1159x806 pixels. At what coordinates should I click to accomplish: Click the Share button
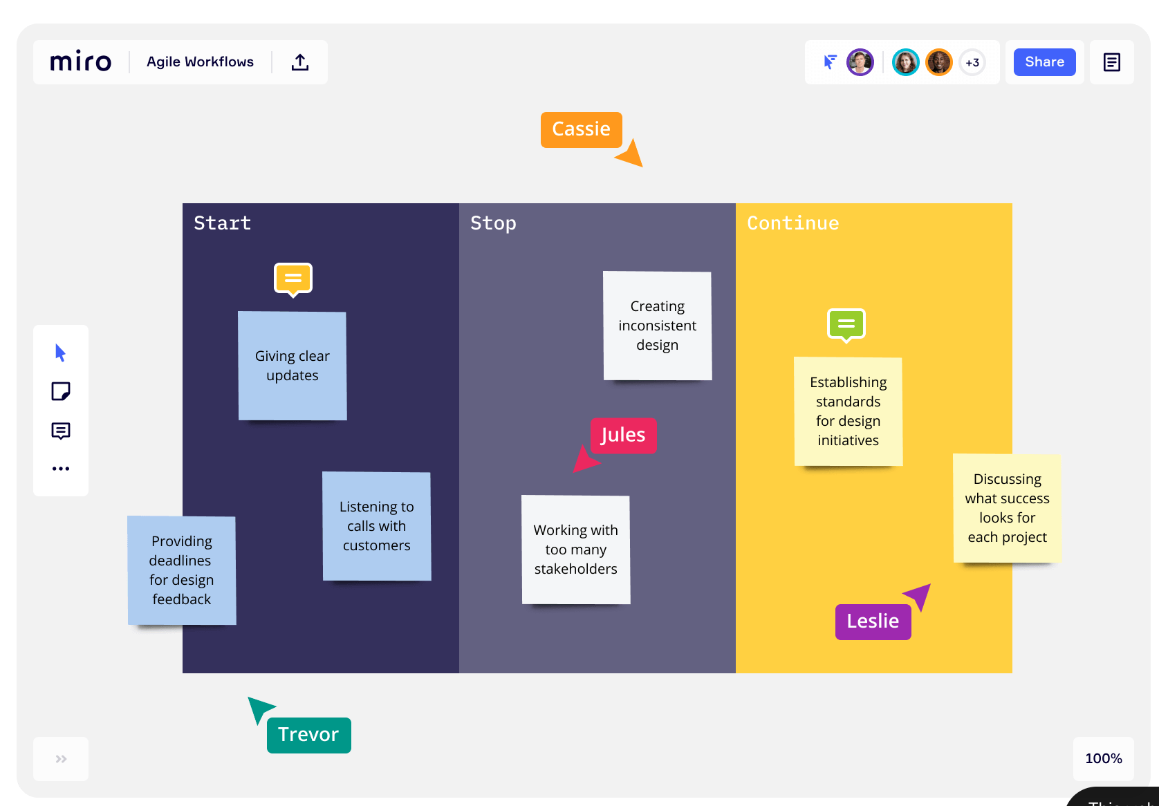click(x=1044, y=62)
